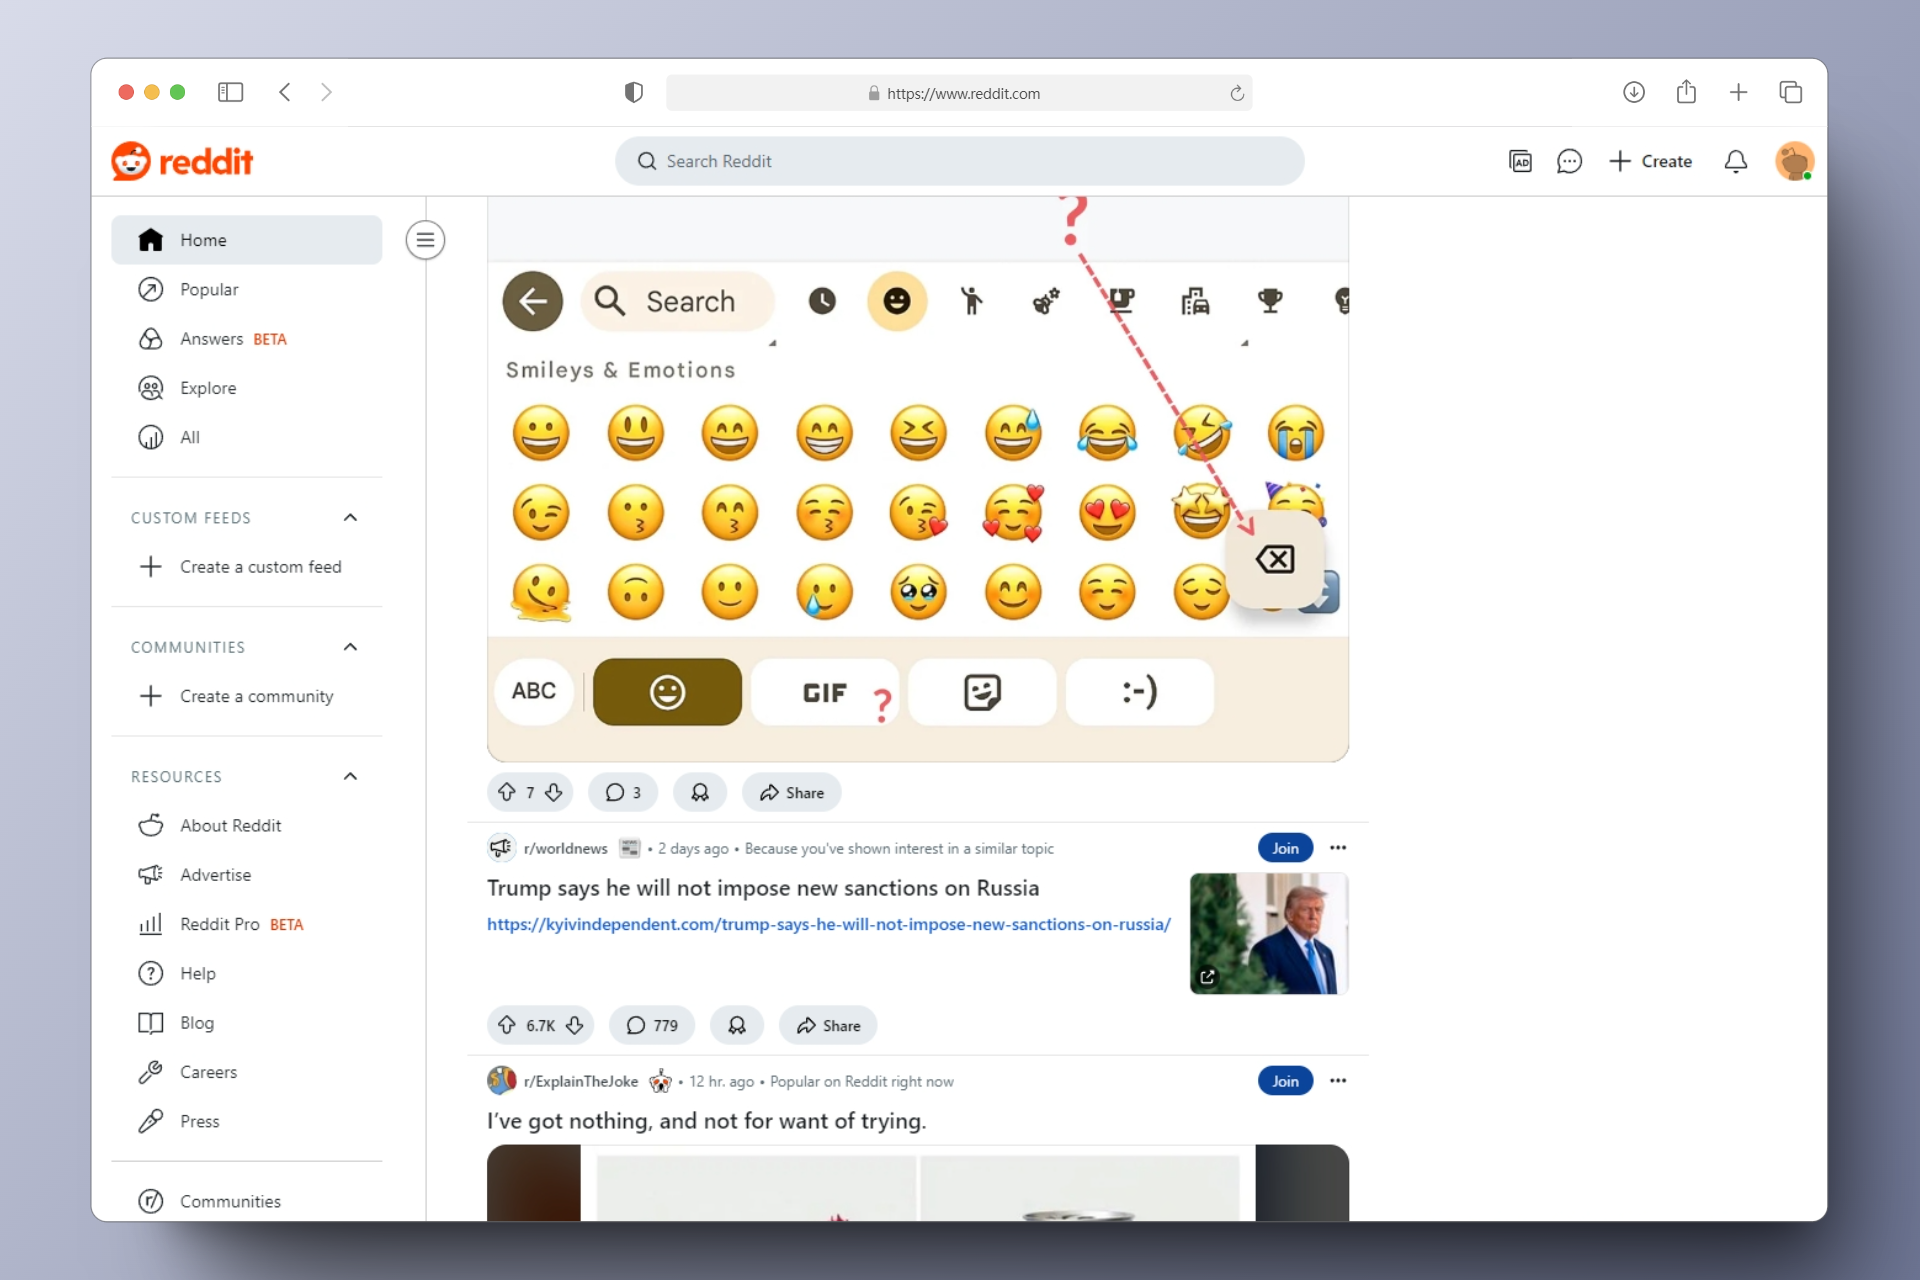The image size is (1920, 1280).
Task: Open the Communities directory link
Action: pos(247,1201)
